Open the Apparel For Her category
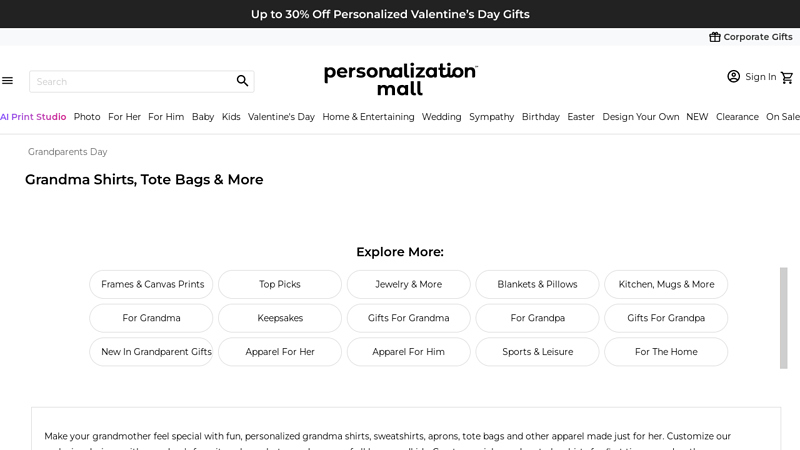800x450 pixels. click(280, 352)
